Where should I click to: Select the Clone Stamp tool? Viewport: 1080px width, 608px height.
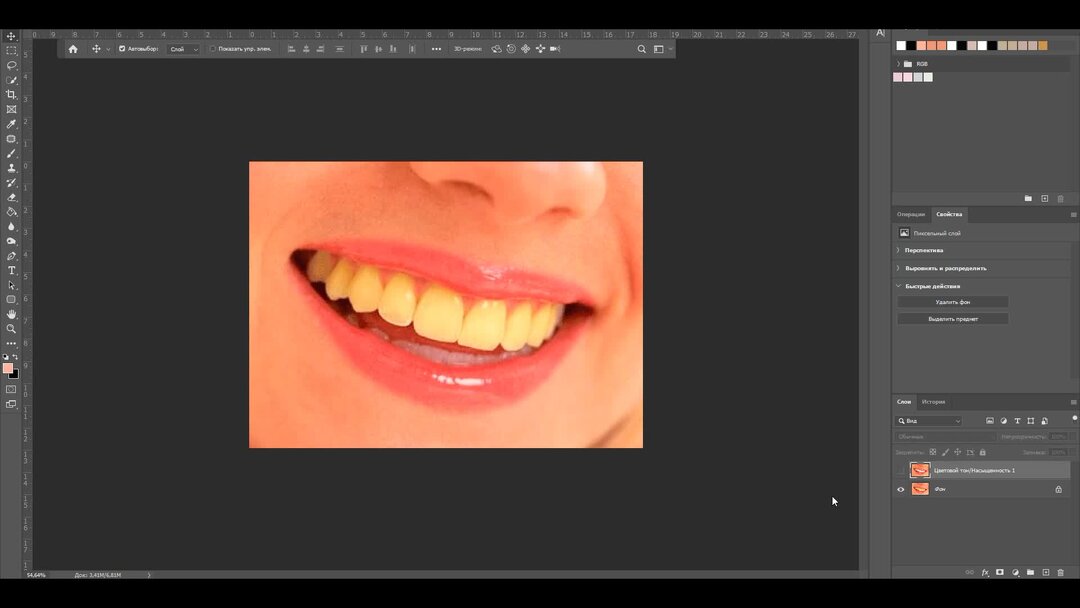point(11,168)
